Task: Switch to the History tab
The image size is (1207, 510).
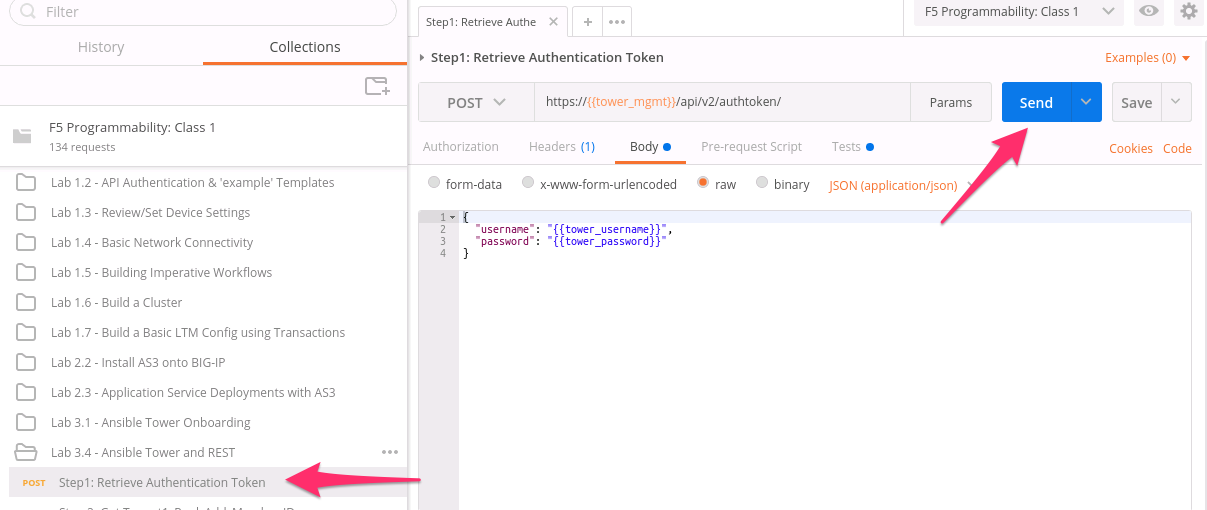Action: (101, 47)
